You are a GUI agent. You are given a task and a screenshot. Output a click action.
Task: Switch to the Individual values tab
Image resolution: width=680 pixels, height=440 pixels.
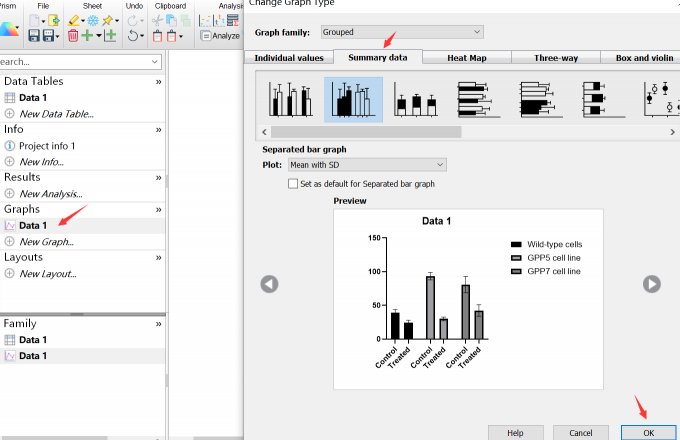288,58
